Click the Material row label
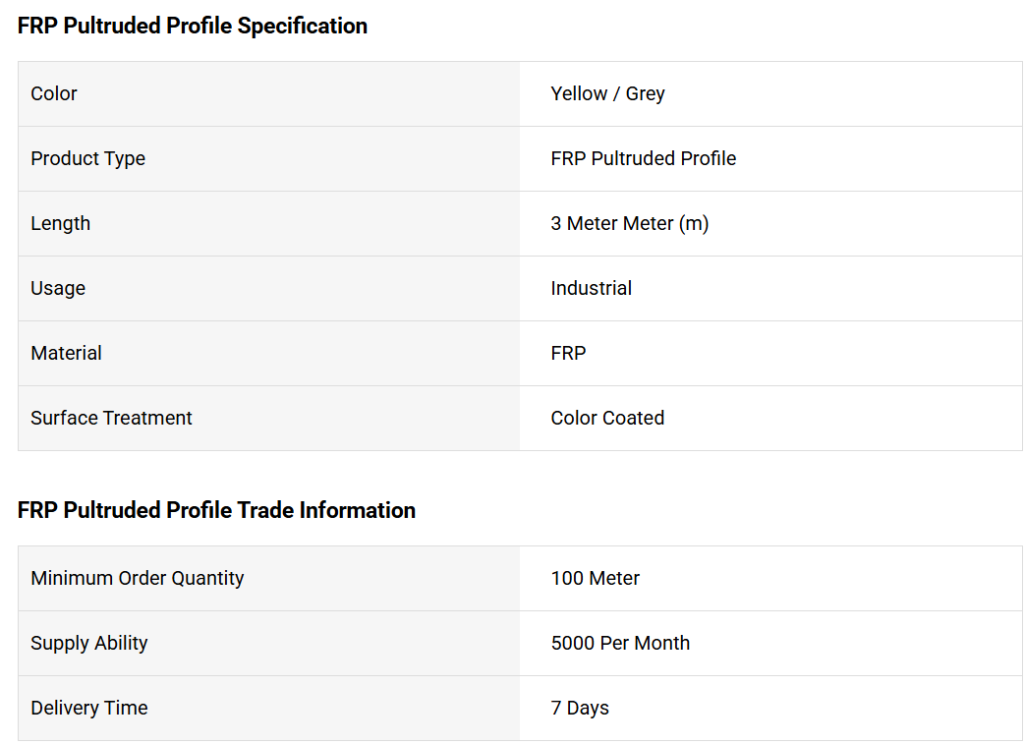1024x744 pixels. click(x=66, y=353)
